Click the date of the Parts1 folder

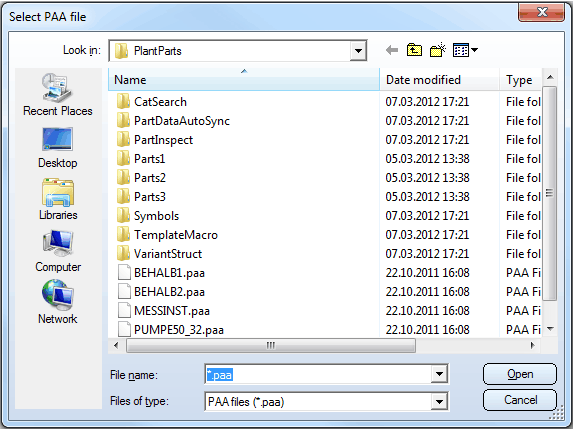click(x=427, y=159)
